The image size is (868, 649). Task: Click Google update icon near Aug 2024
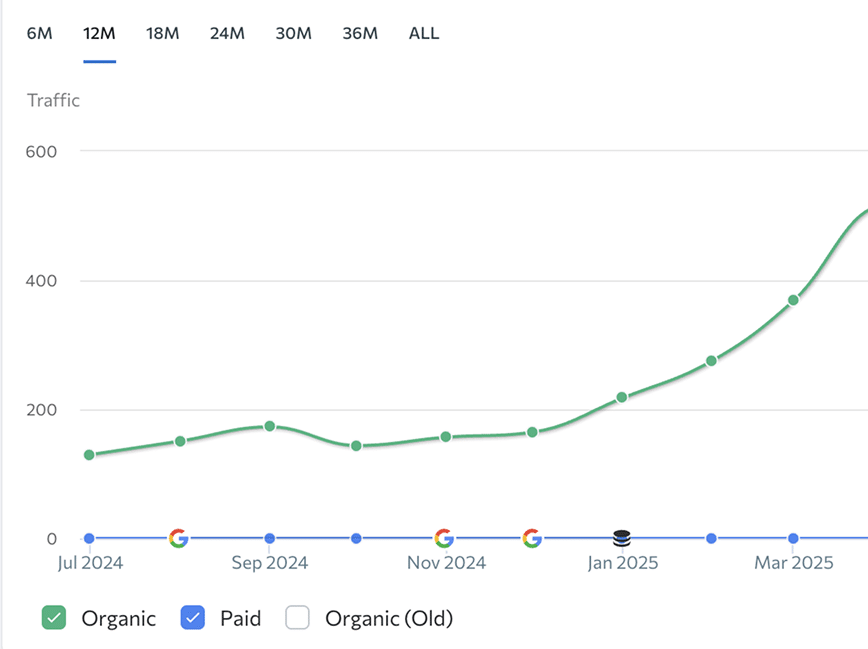pyautogui.click(x=178, y=538)
